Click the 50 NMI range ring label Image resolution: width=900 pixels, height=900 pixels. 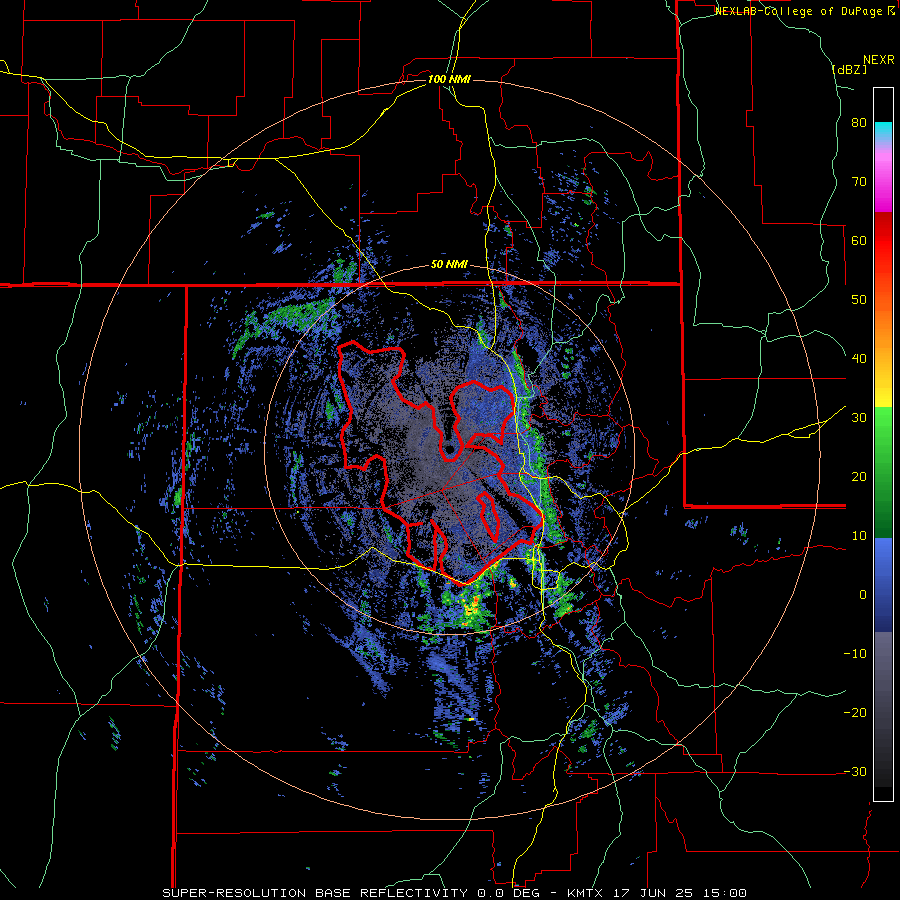[449, 265]
